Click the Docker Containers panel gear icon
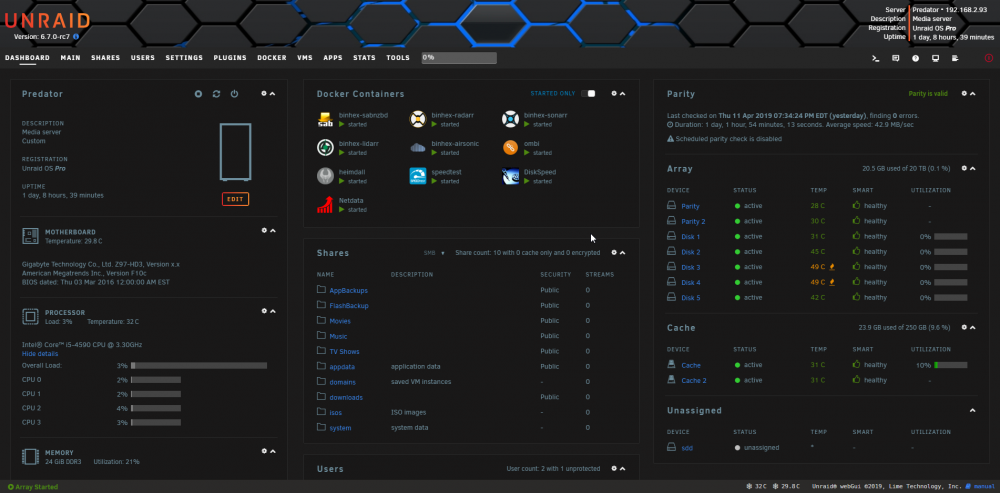The width and height of the screenshot is (1000, 493). click(x=614, y=94)
